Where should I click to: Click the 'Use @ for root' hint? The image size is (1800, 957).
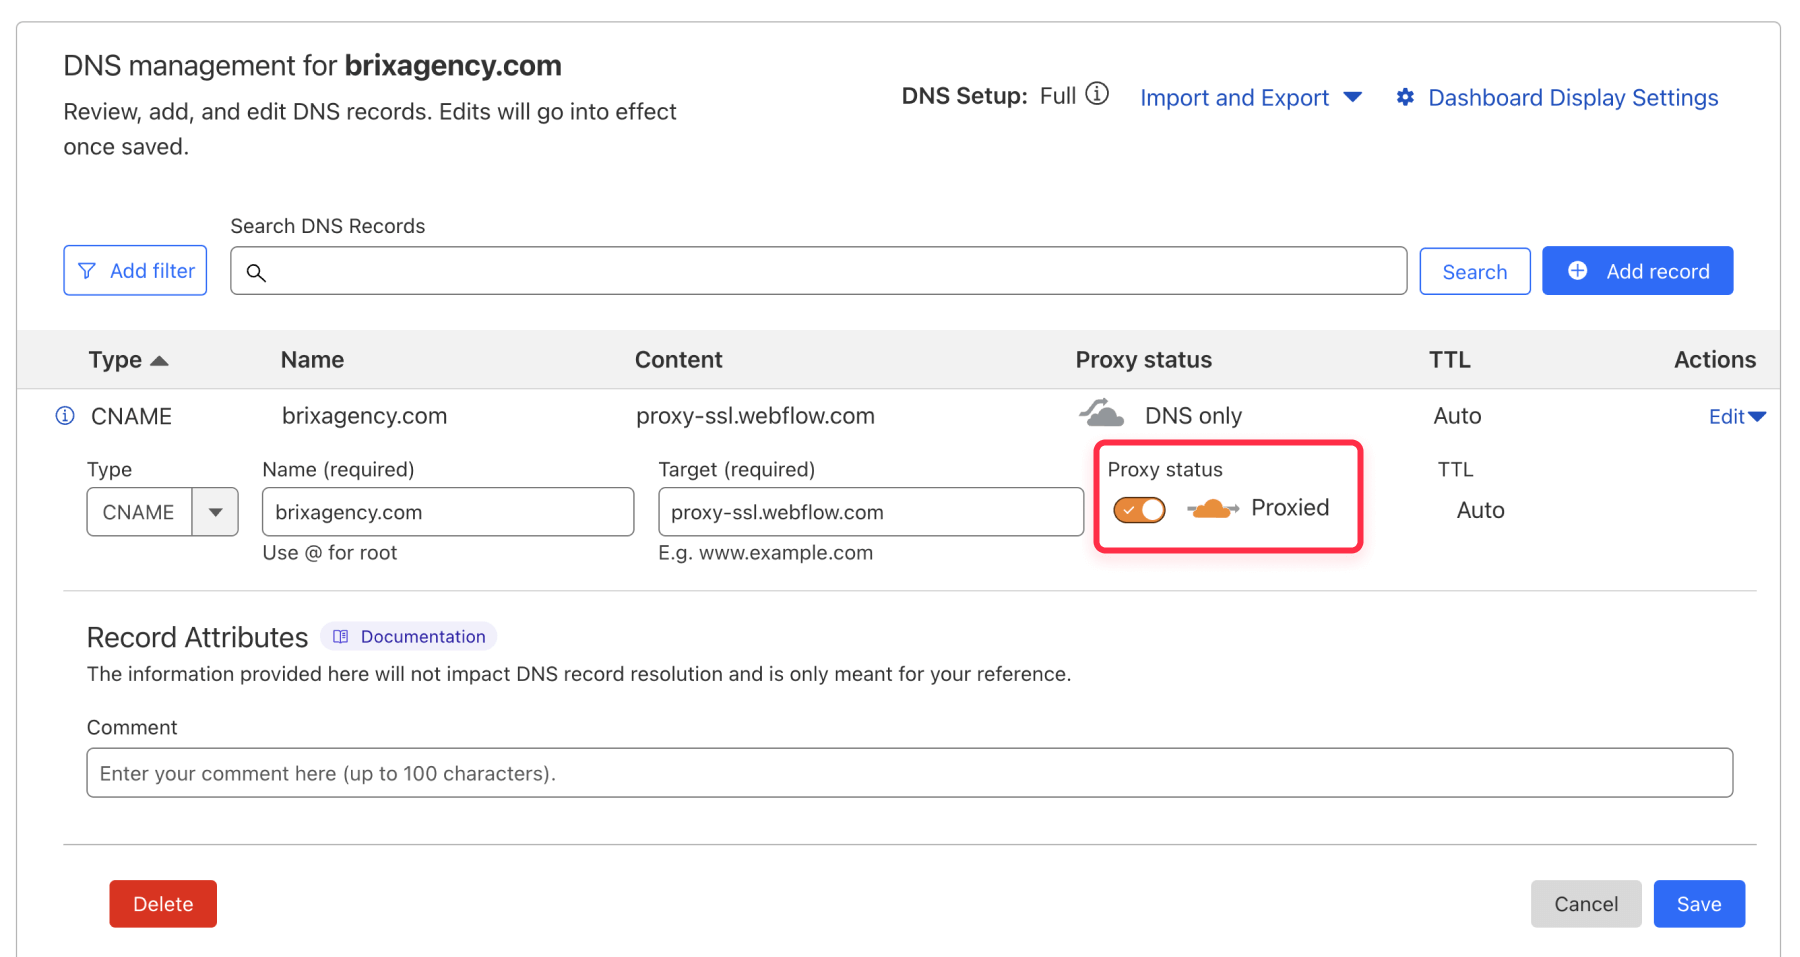click(329, 553)
